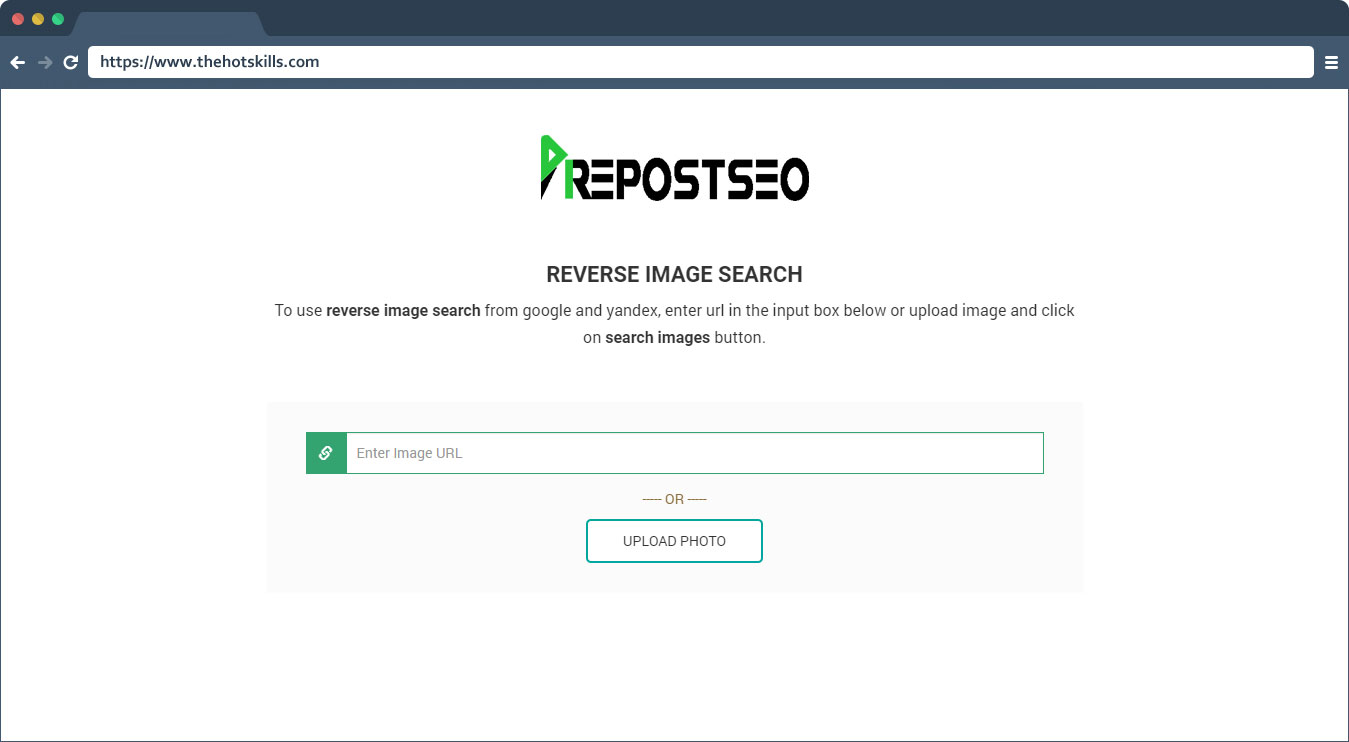Image resolution: width=1349 pixels, height=742 pixels.
Task: Click the browser back arrow
Action: click(x=17, y=62)
